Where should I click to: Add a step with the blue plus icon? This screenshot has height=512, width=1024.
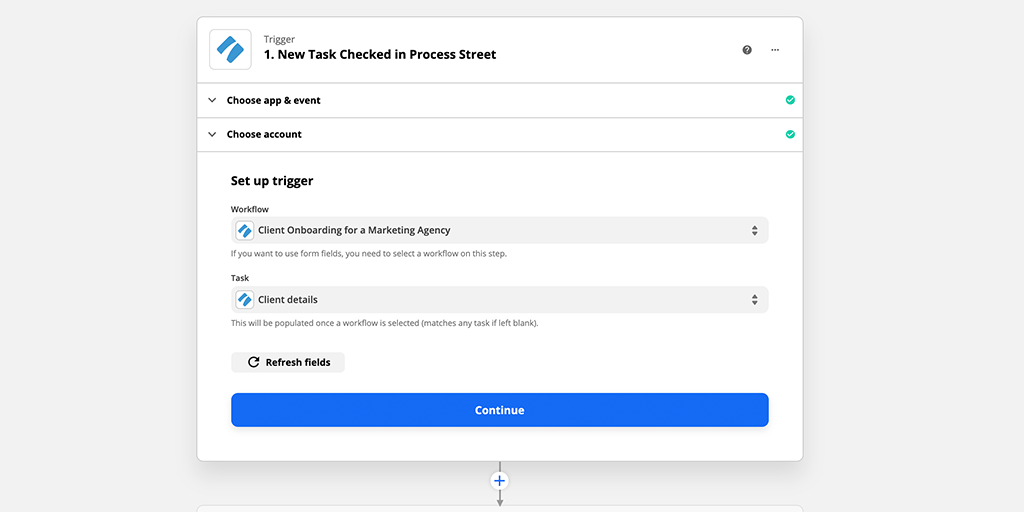point(500,481)
